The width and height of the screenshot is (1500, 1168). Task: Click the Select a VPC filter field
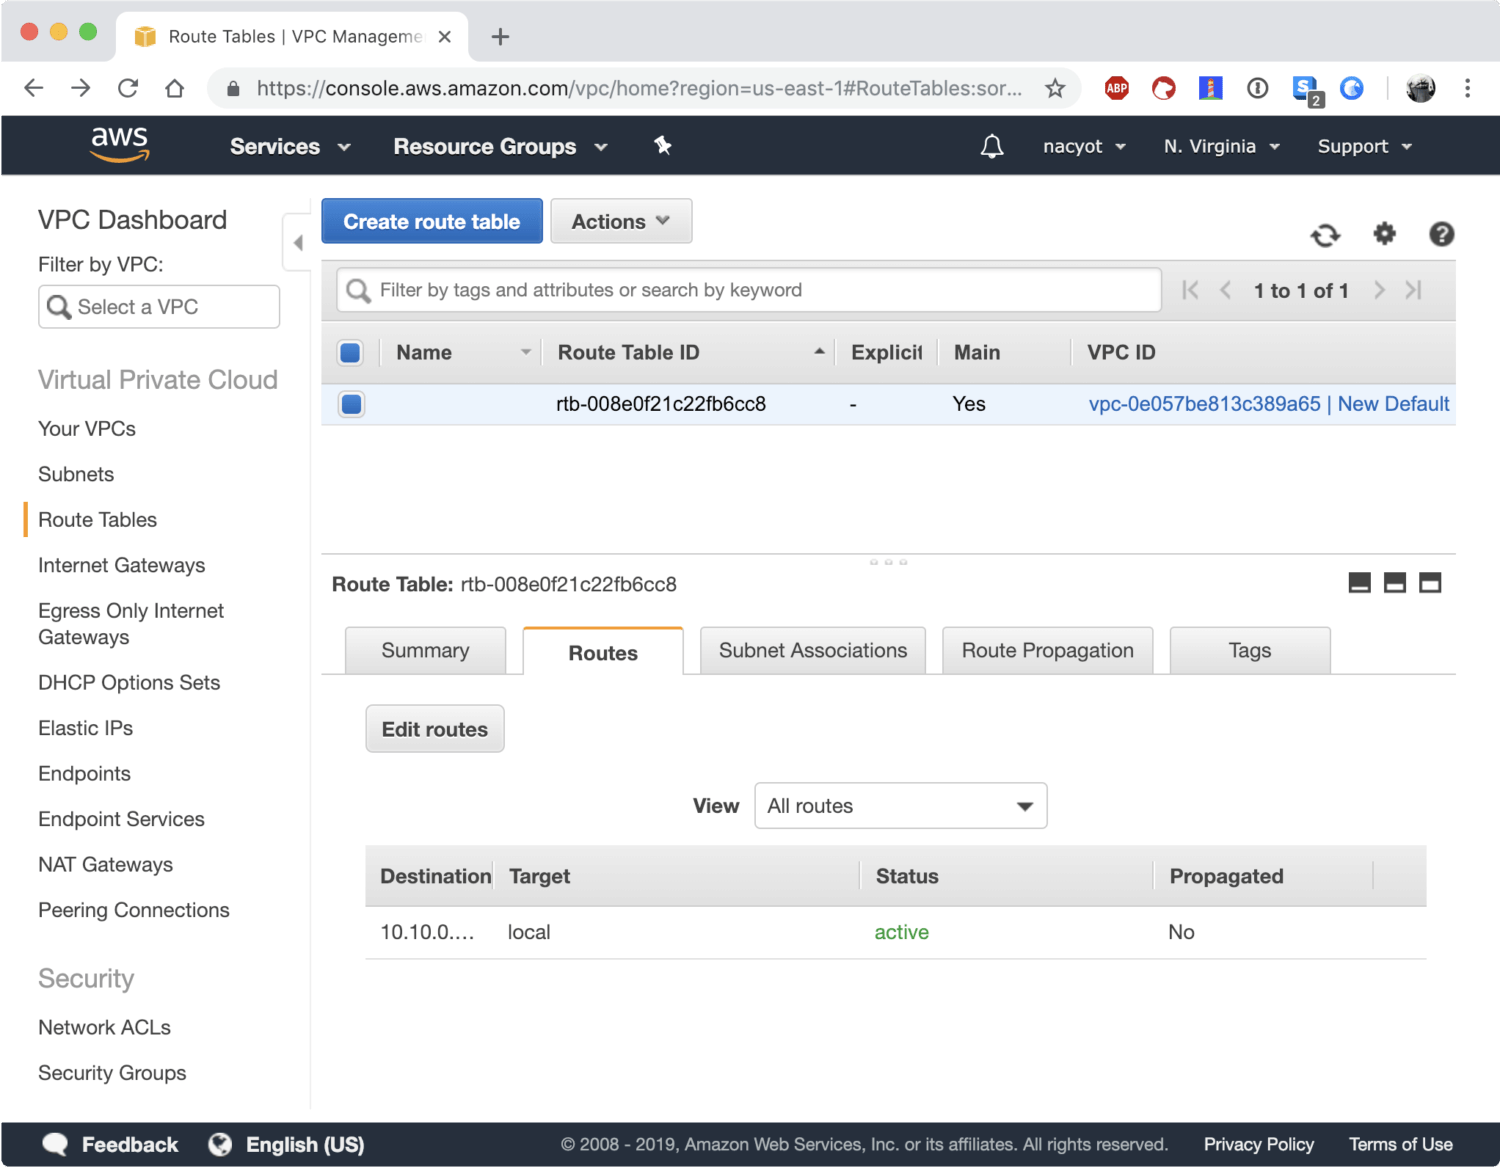point(159,307)
